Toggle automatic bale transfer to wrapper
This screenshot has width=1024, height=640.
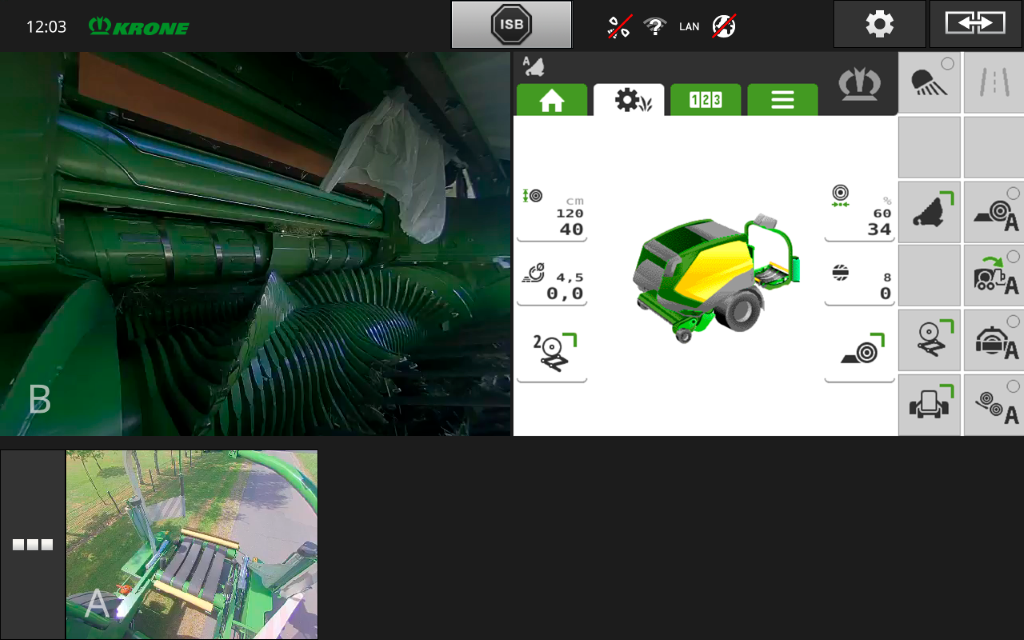click(x=994, y=276)
